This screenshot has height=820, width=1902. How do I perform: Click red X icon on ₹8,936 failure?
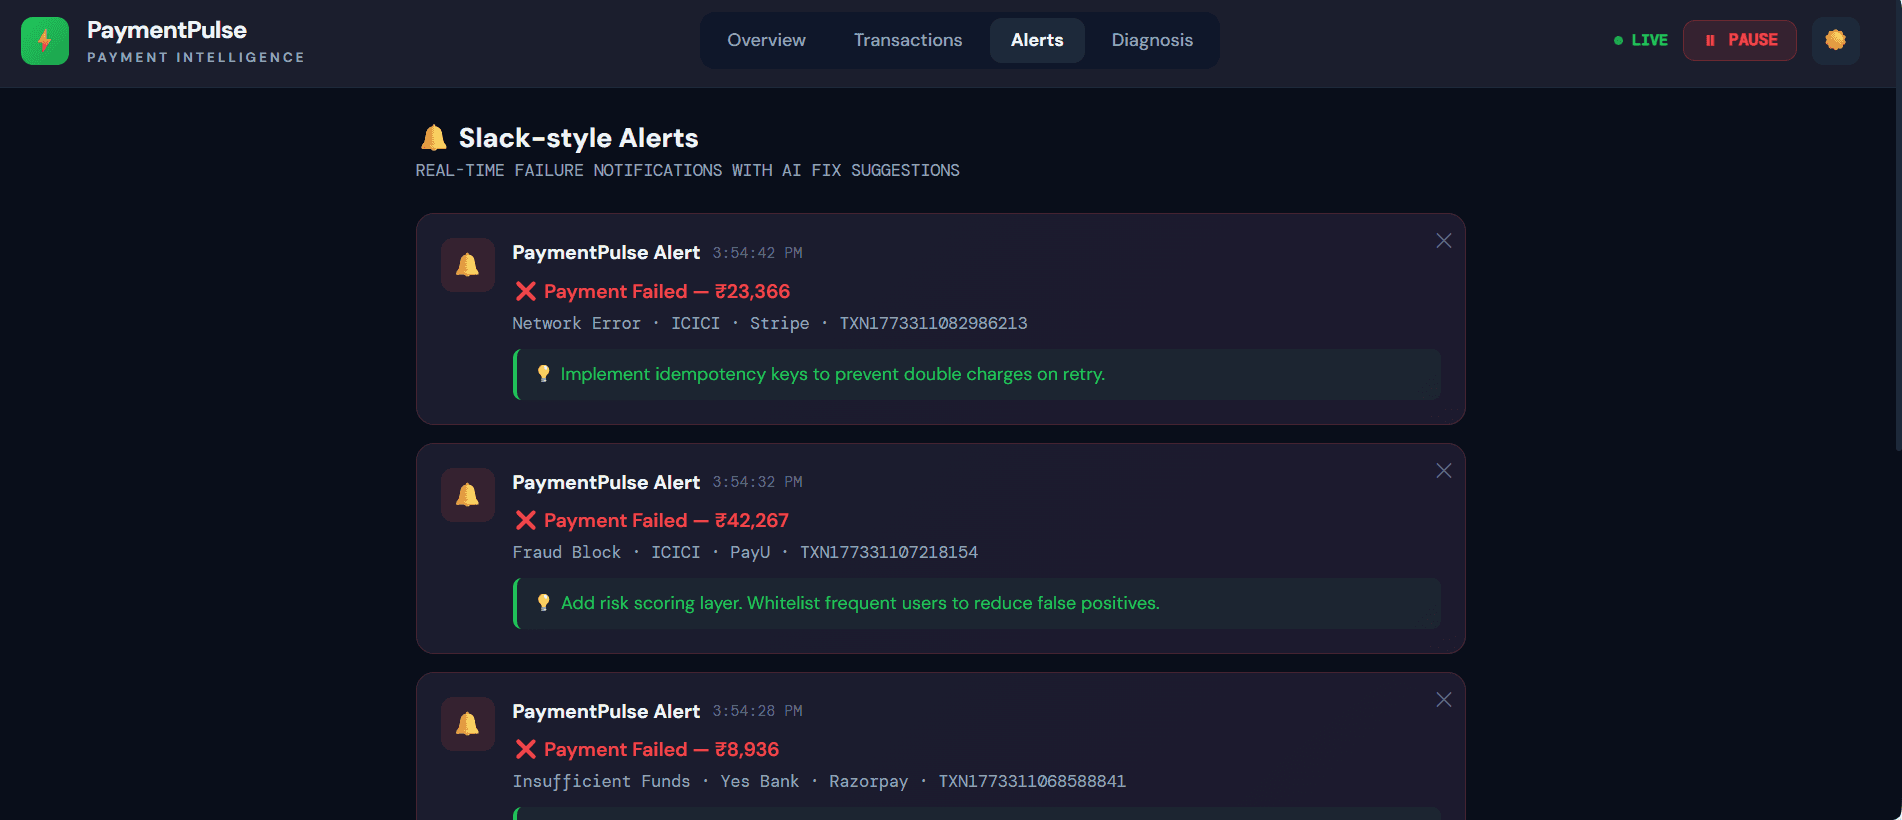point(525,749)
